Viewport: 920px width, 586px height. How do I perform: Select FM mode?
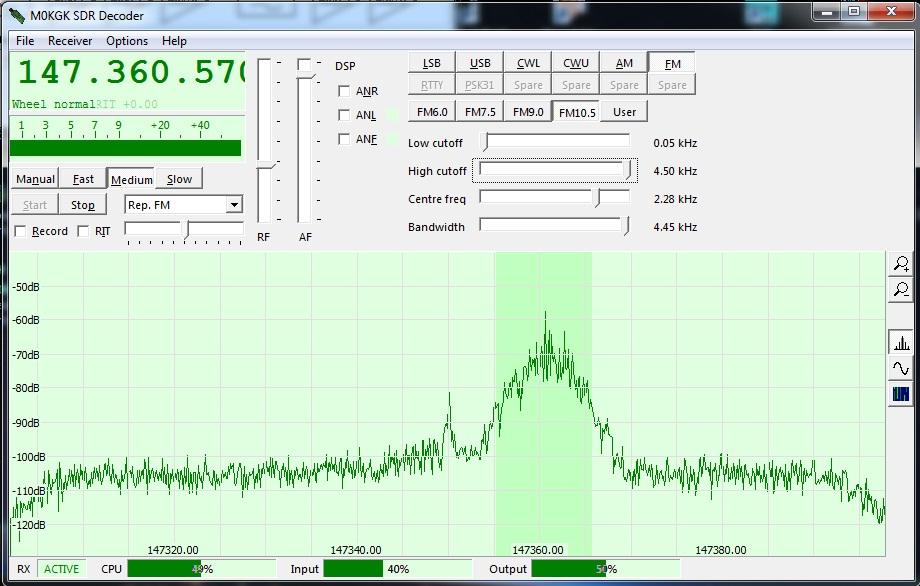point(672,63)
